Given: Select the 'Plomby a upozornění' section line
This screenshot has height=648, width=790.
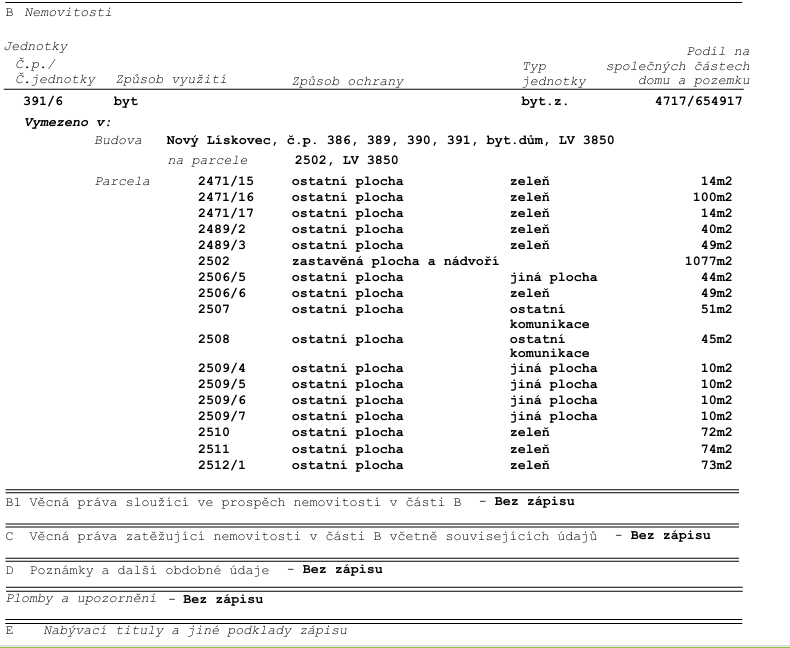Looking at the screenshot, I should [x=134, y=599].
